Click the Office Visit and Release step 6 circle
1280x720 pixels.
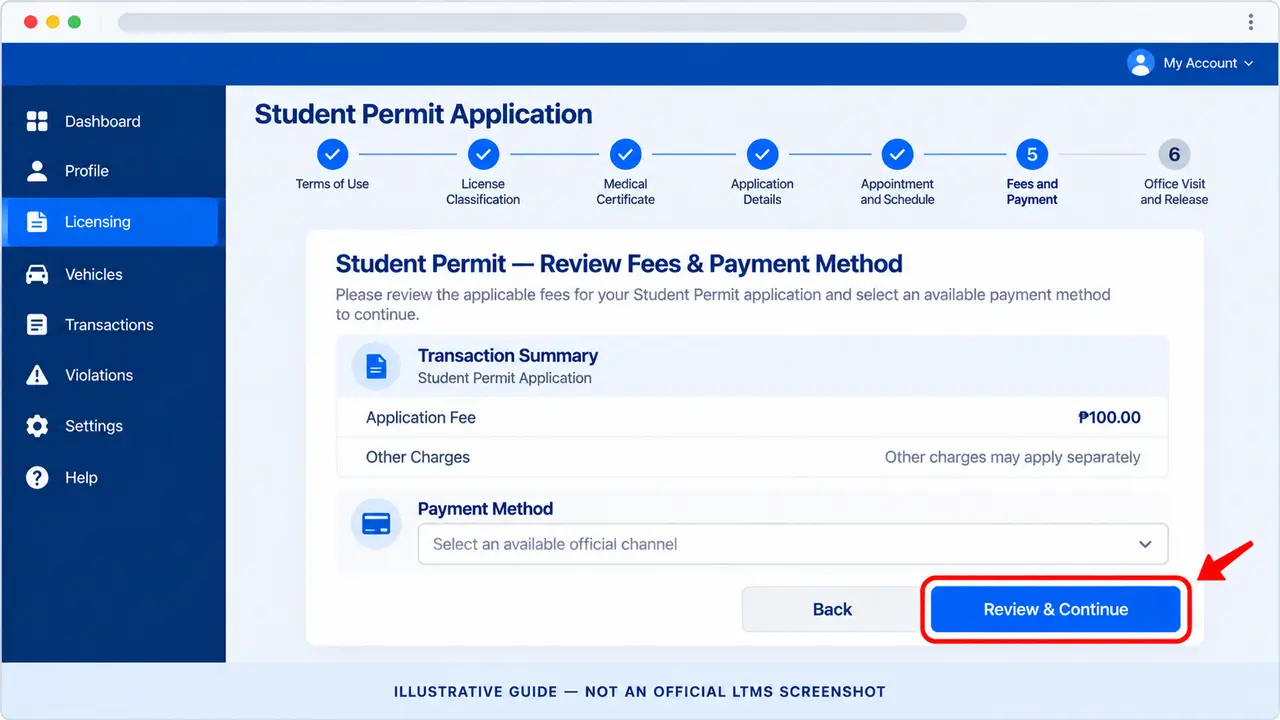(1174, 154)
